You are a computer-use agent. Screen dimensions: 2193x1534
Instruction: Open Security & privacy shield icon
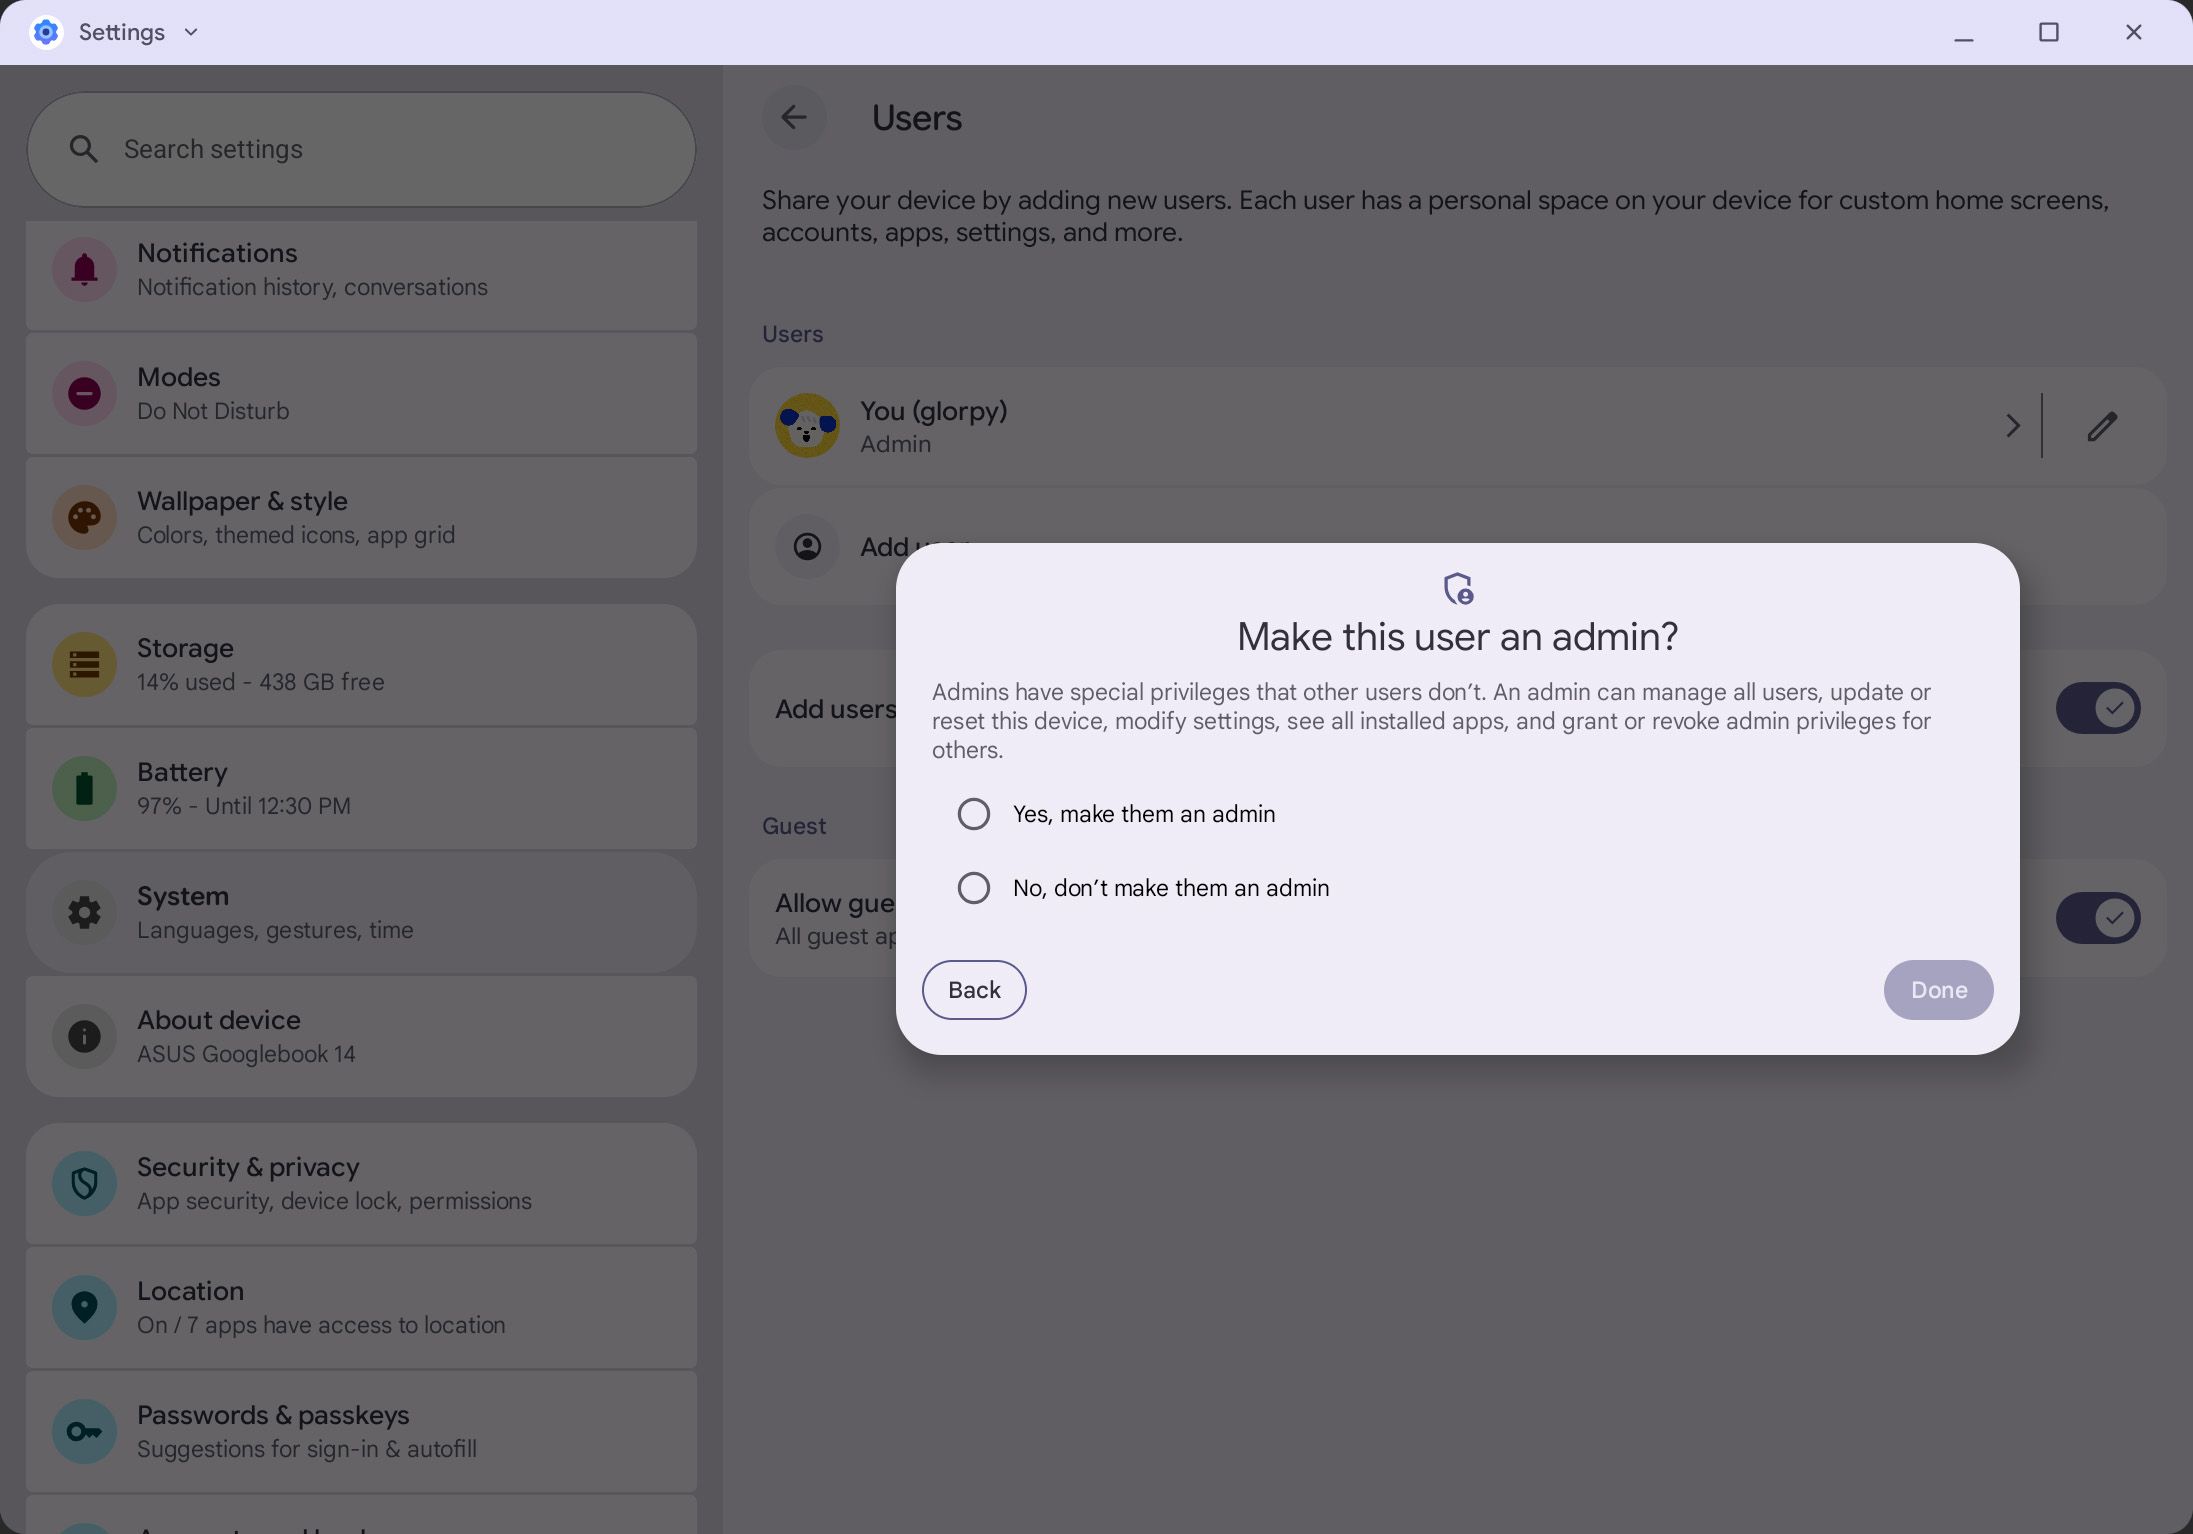click(84, 1183)
